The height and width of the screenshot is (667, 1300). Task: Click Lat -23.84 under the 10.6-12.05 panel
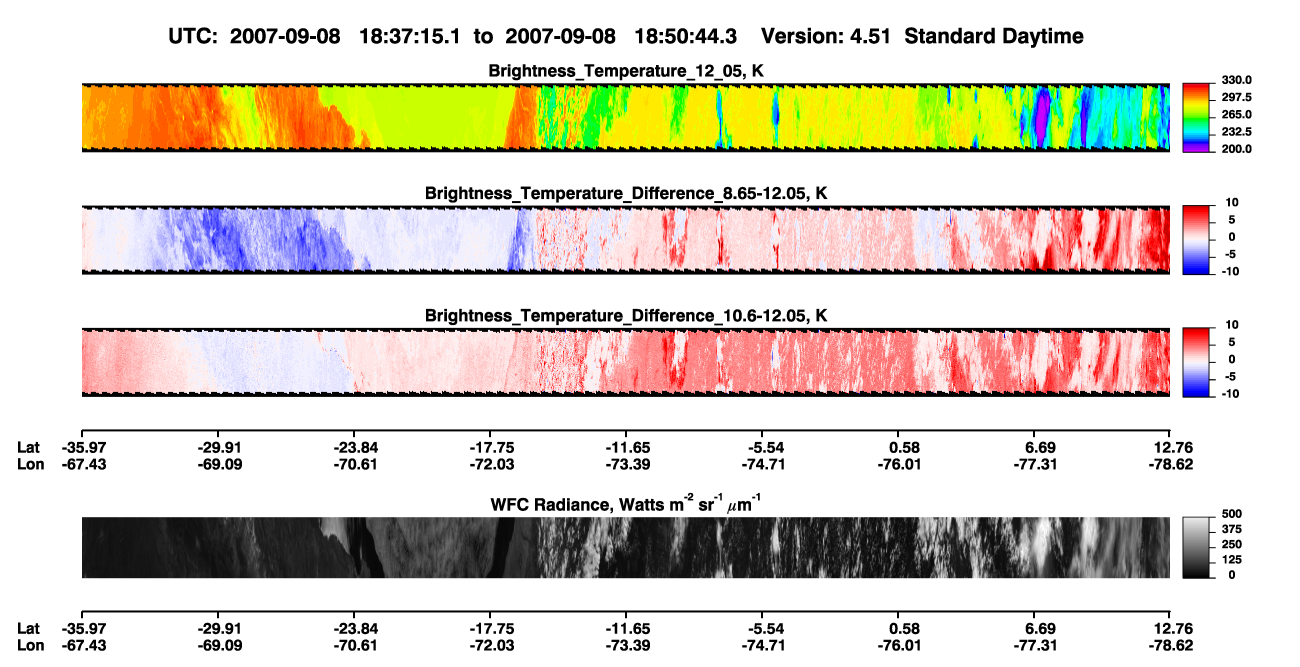355,447
